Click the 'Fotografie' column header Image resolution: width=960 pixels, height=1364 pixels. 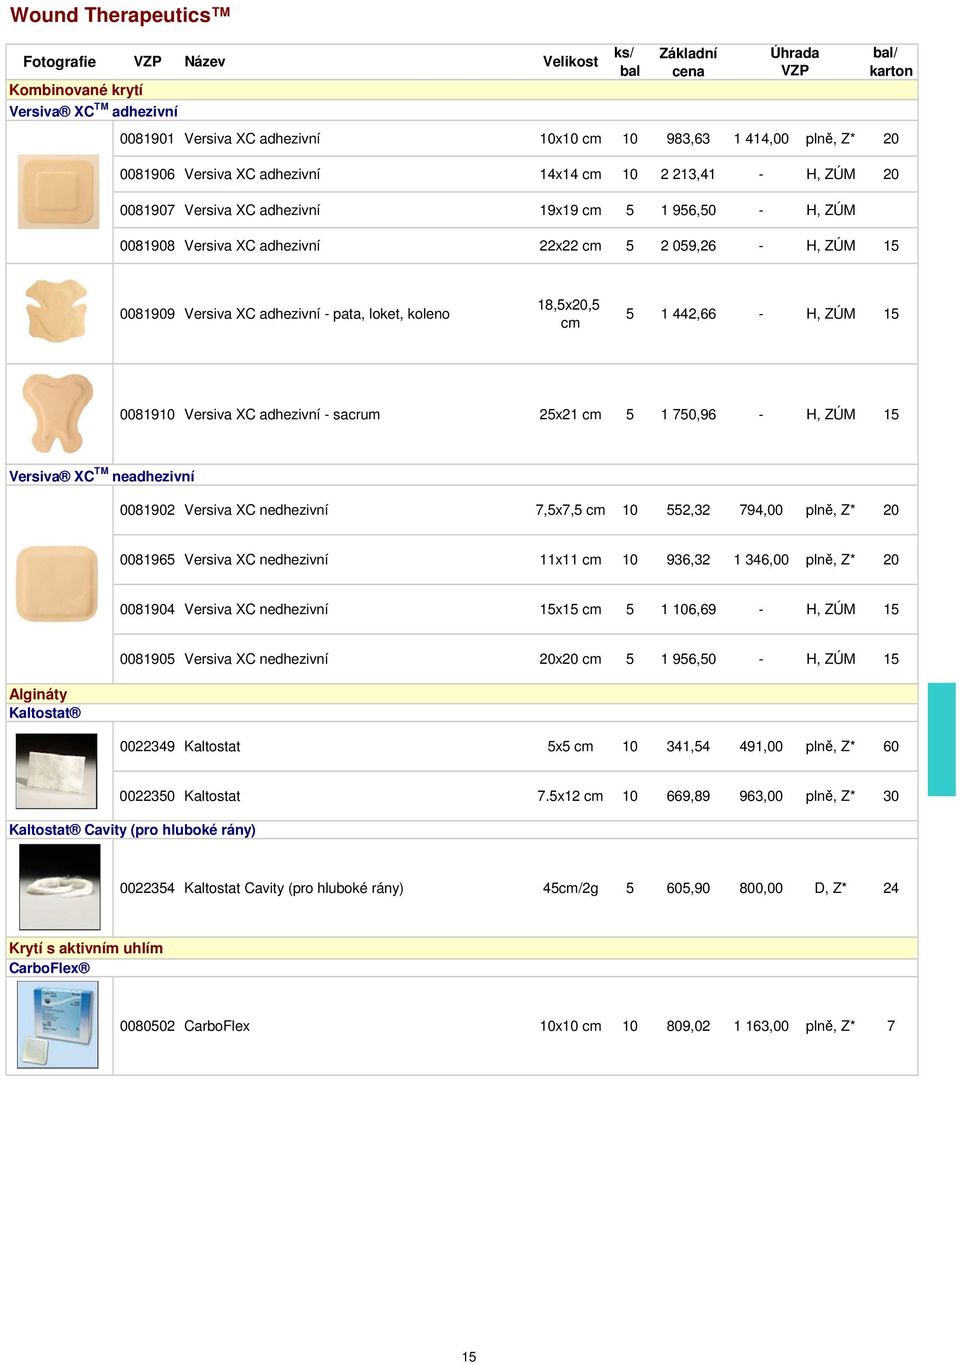coord(59,62)
